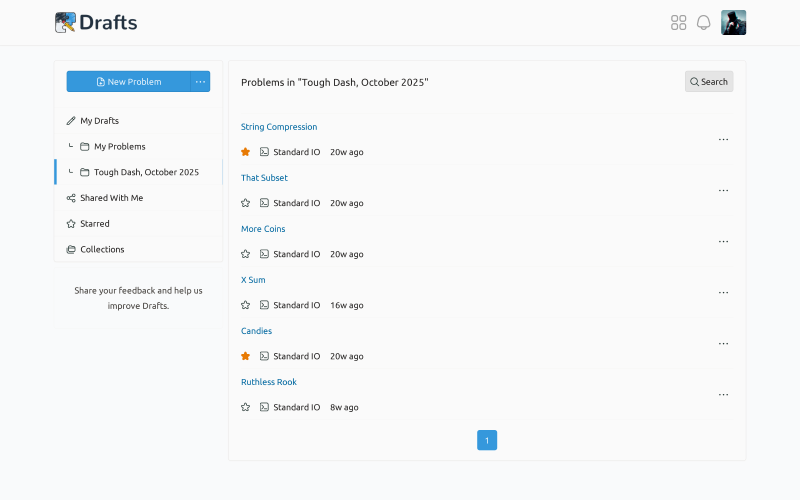Star the X Sum problem
The height and width of the screenshot is (500, 800).
pyautogui.click(x=245, y=305)
